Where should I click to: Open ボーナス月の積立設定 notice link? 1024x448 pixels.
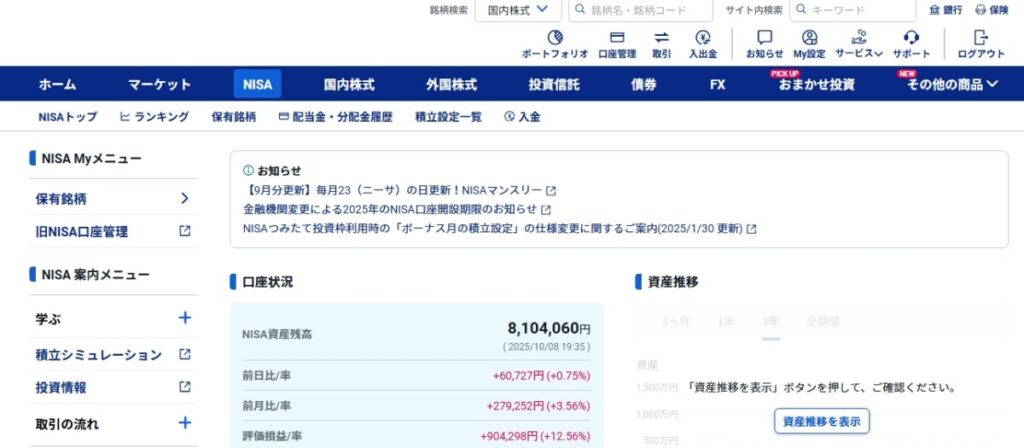coord(492,229)
